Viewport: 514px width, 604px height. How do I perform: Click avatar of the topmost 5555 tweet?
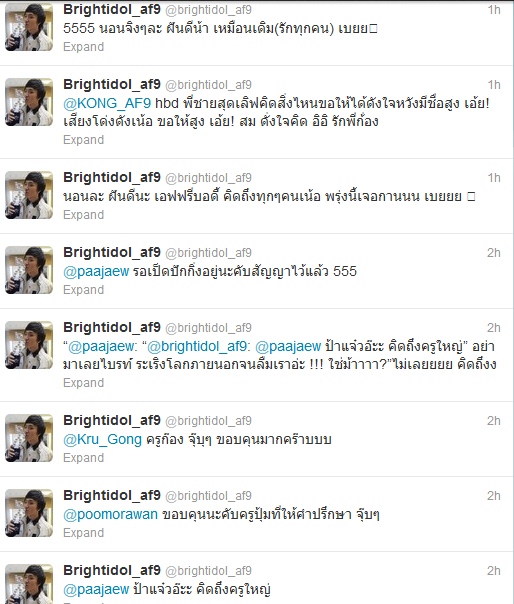tap(29, 27)
